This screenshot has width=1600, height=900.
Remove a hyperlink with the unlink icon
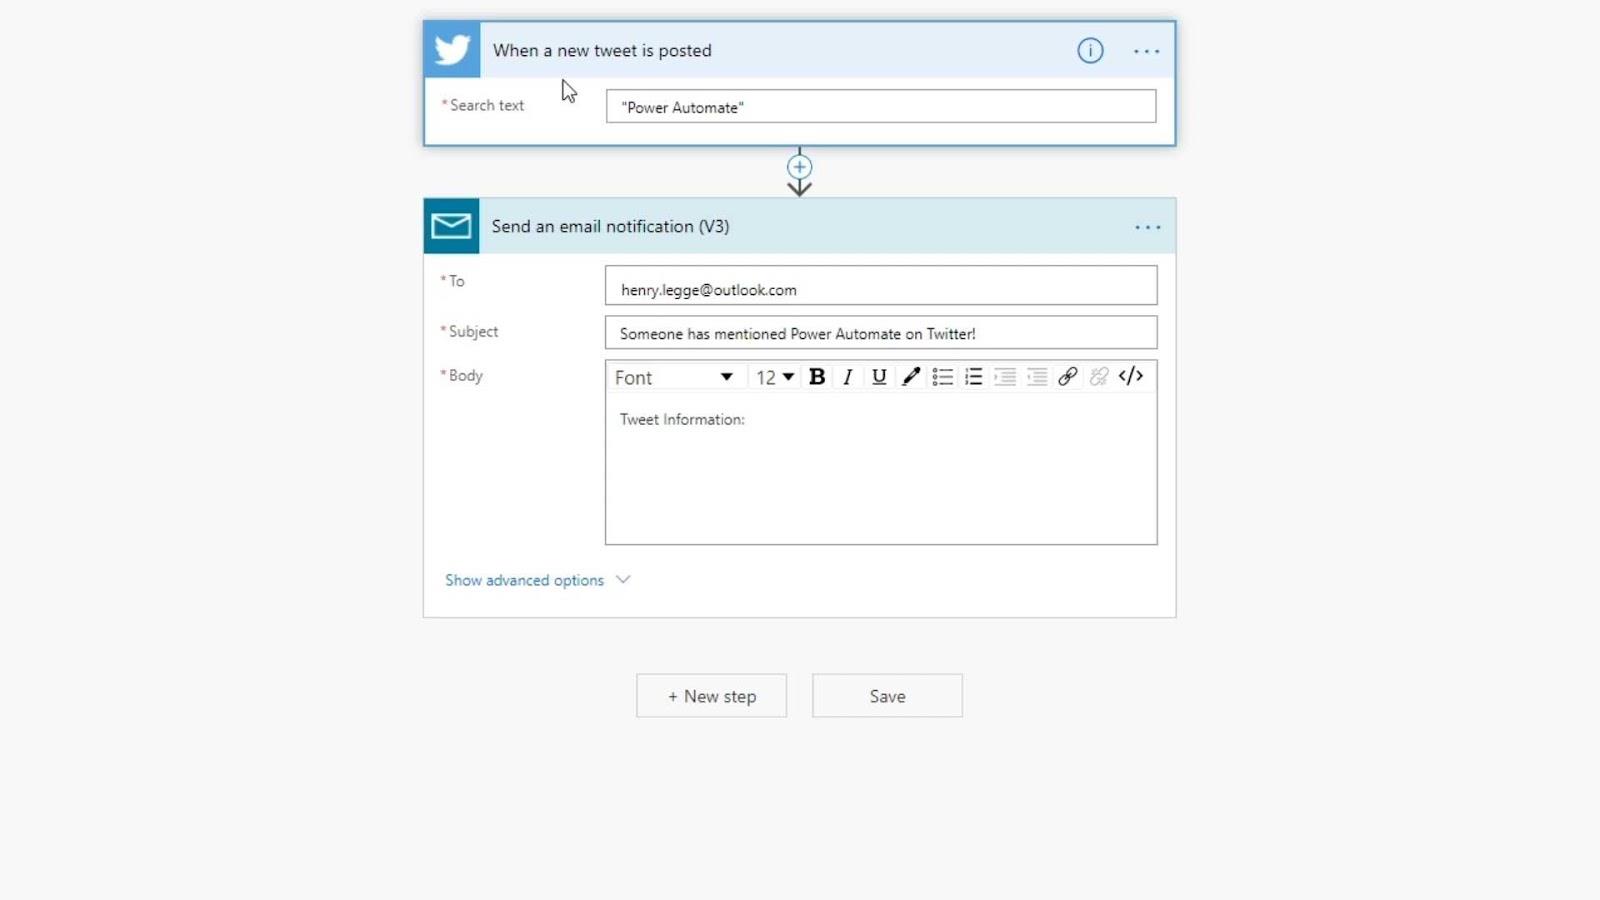tap(1099, 377)
